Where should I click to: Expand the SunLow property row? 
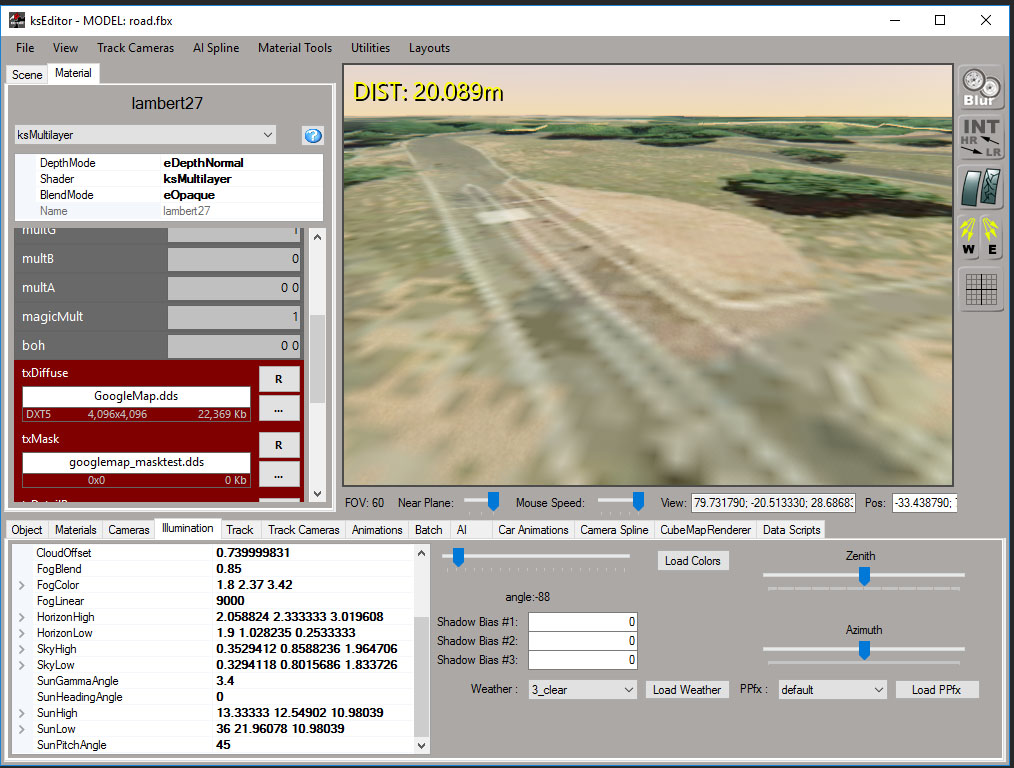point(22,729)
